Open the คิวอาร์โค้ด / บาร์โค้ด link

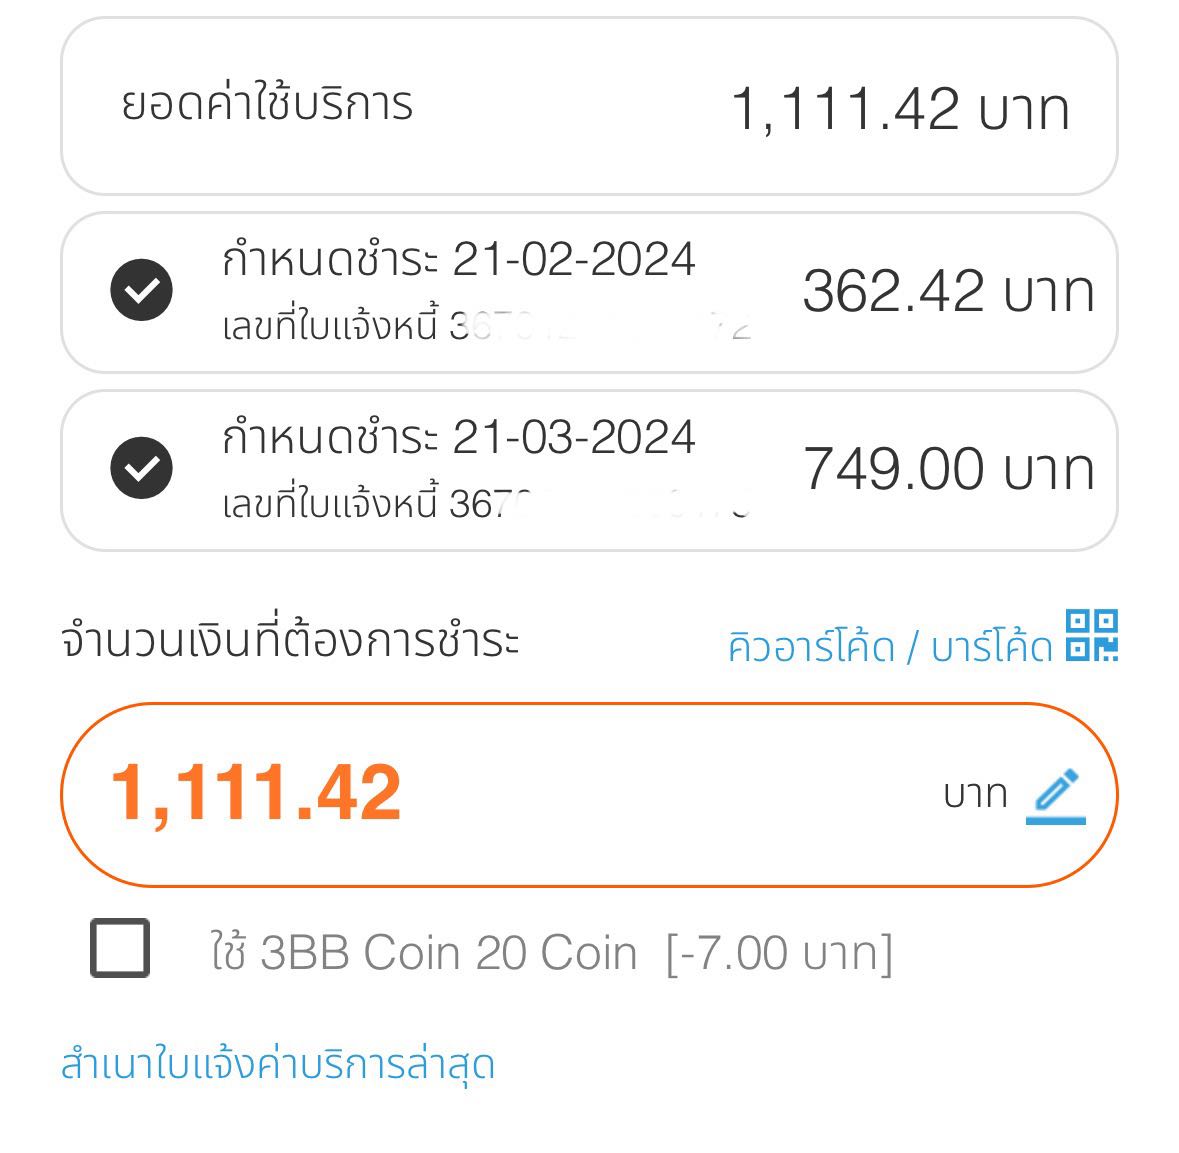[x=890, y=647]
